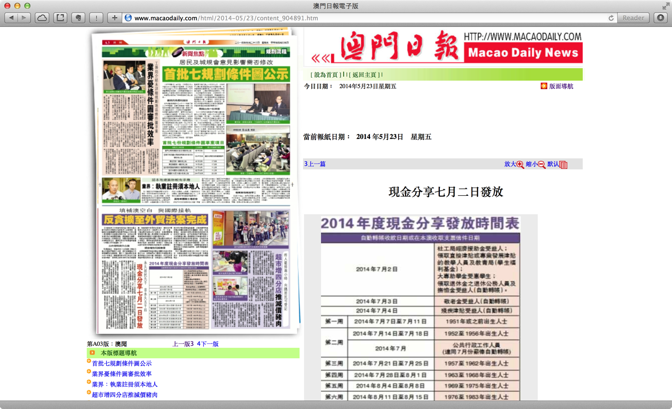Image resolution: width=672 pixels, height=409 pixels.
Task: Click 縮小 magnifier minus icon
Action: (541, 164)
